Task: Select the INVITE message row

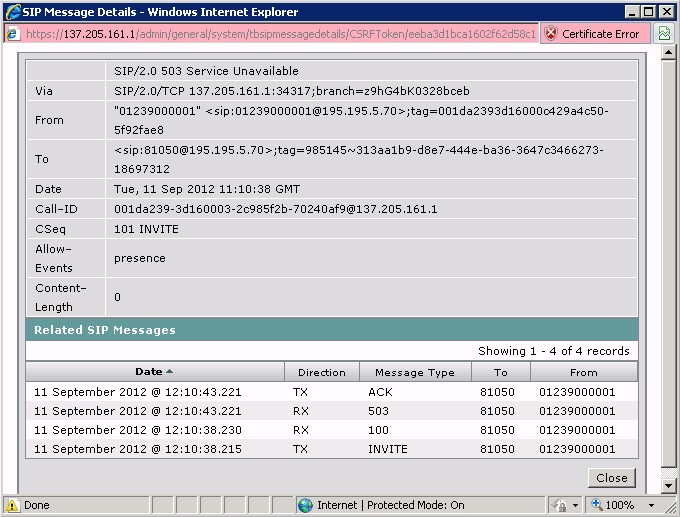Action: click(x=332, y=449)
